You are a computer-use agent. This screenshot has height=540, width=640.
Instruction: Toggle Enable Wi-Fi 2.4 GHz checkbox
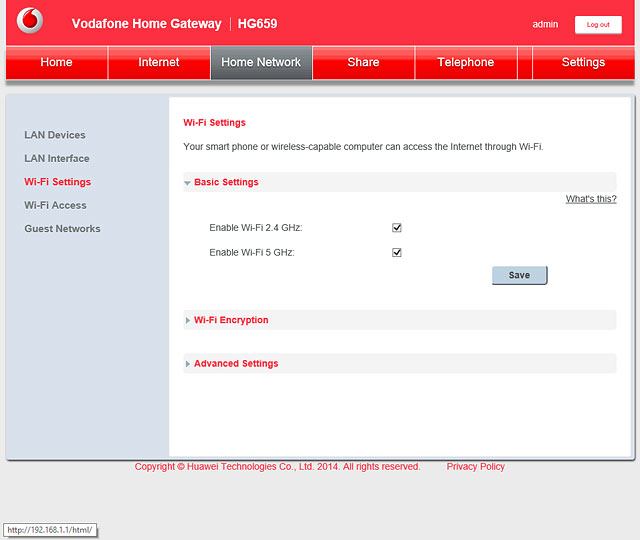click(396, 228)
